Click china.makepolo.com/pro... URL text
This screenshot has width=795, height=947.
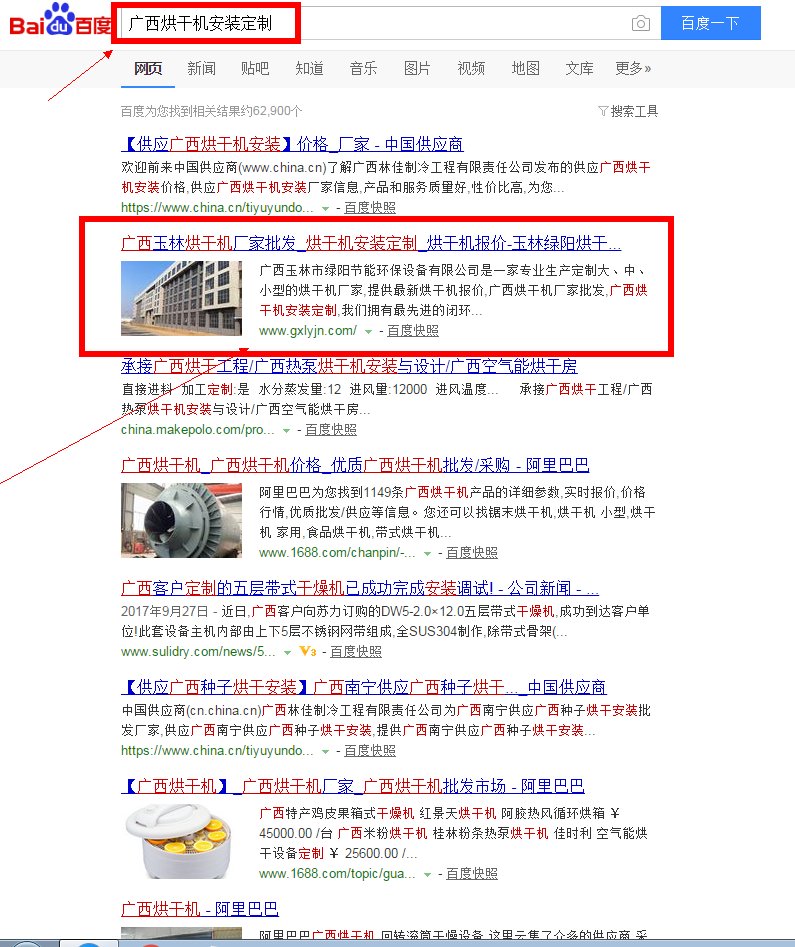(198, 430)
